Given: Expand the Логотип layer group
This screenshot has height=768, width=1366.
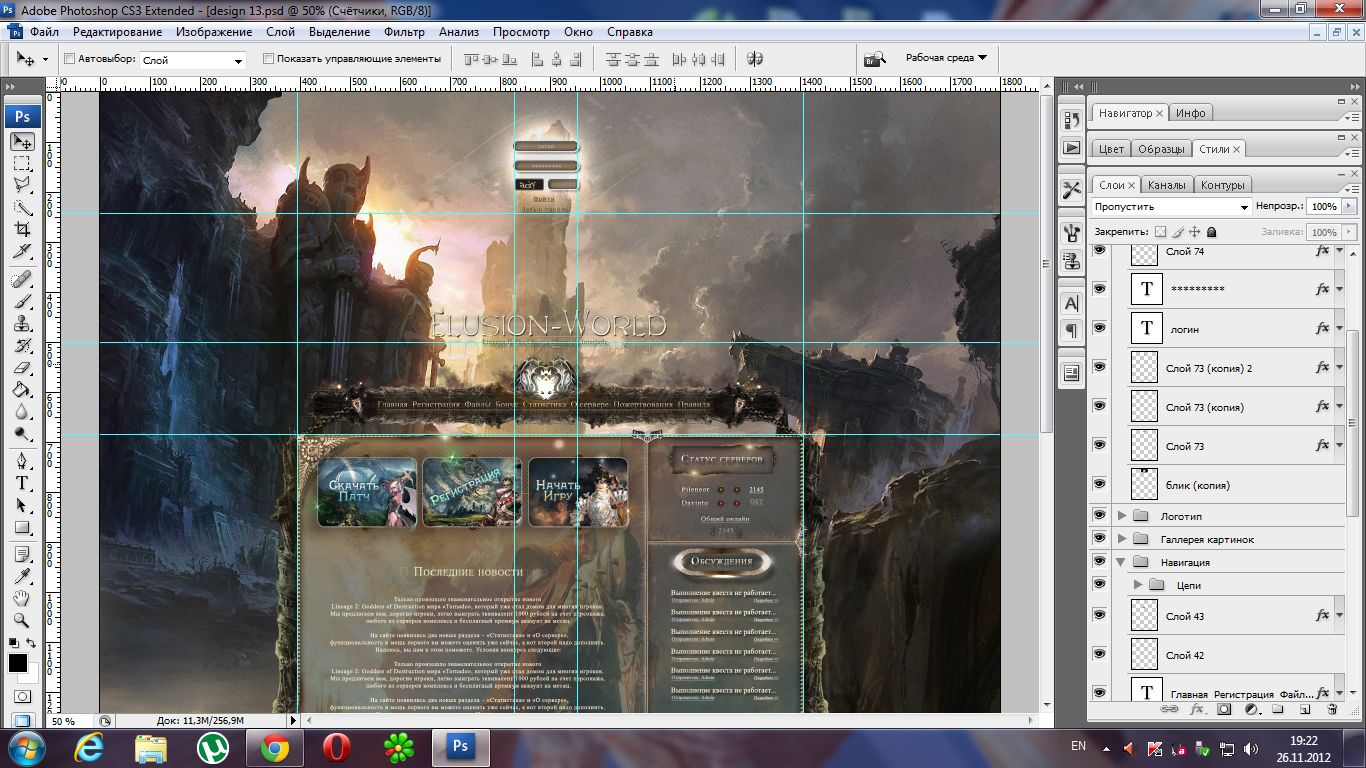Looking at the screenshot, I should (x=1122, y=516).
